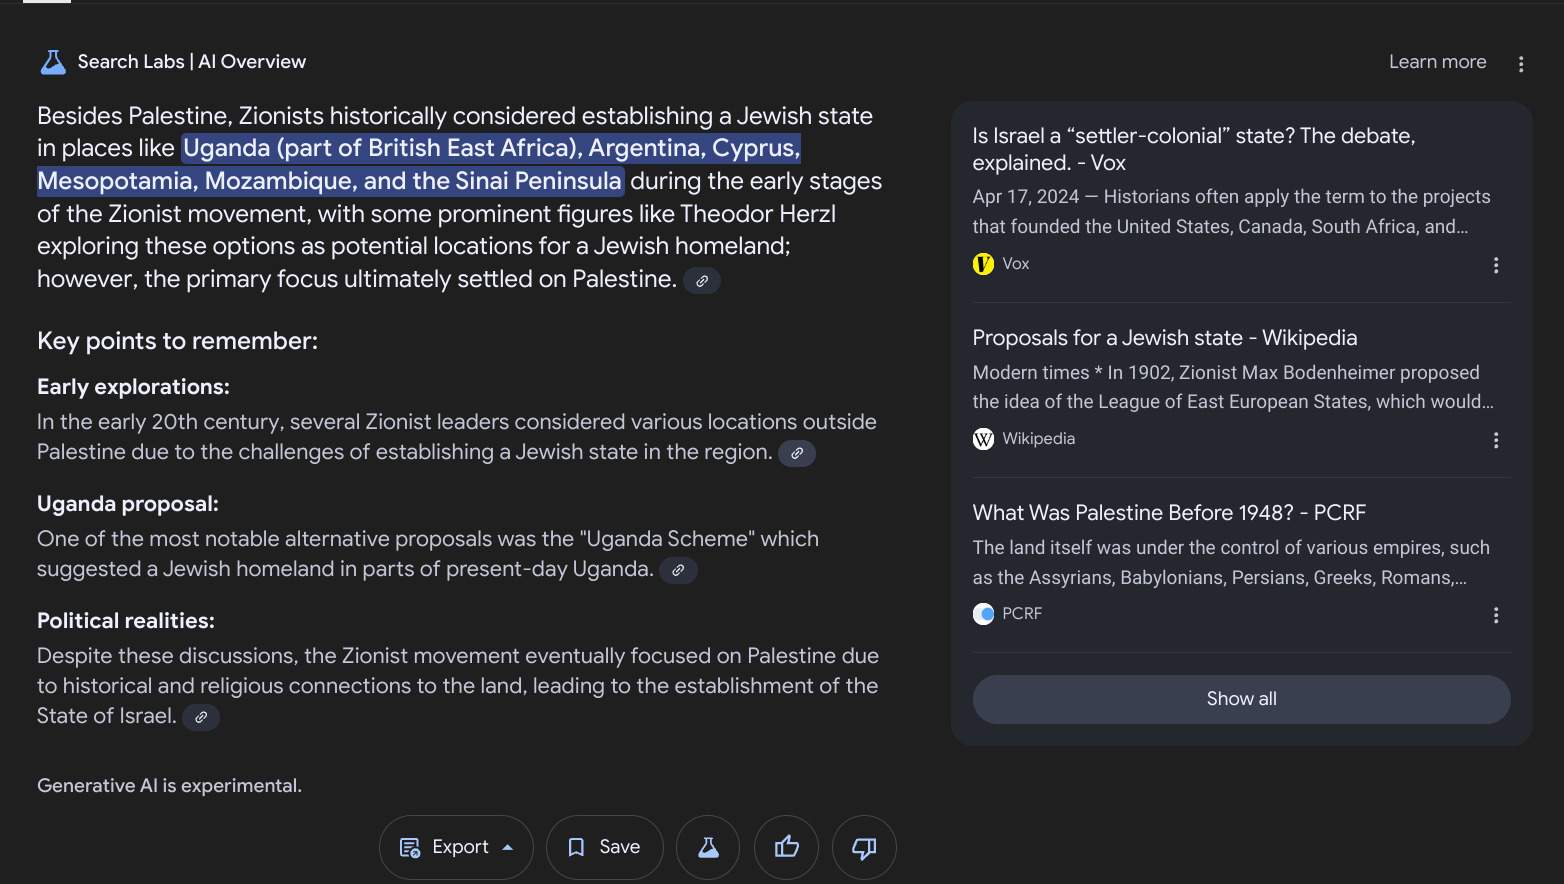Click source link icon after "settled on Palestine"
1564x884 pixels.
click(702, 281)
